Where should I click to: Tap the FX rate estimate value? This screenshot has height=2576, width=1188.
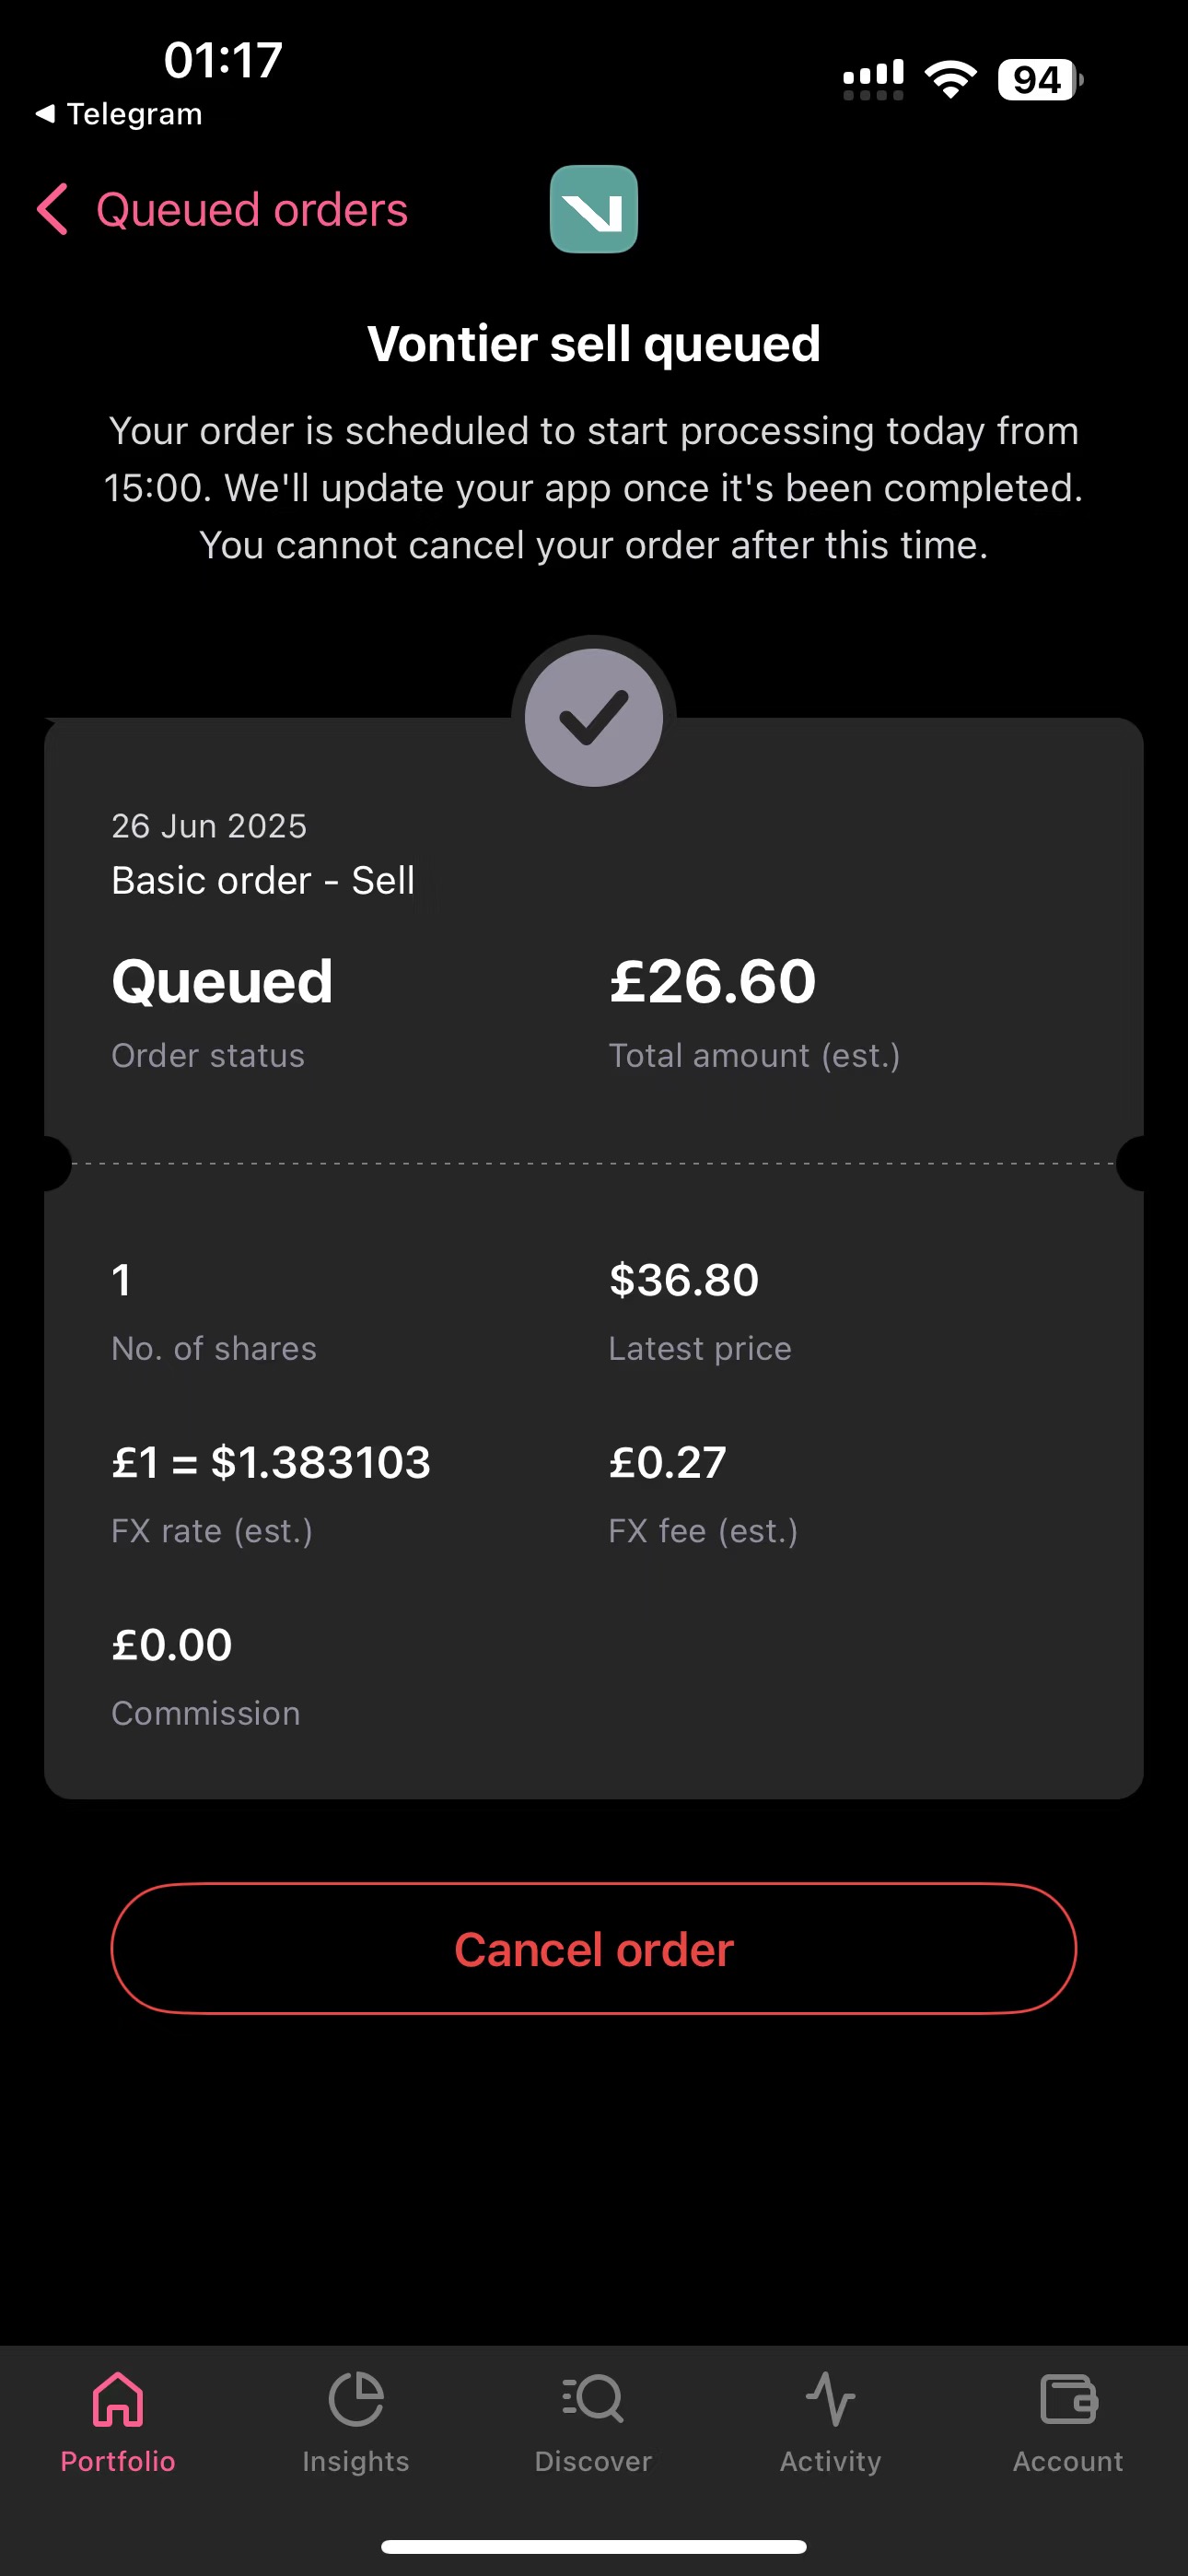click(x=271, y=1463)
